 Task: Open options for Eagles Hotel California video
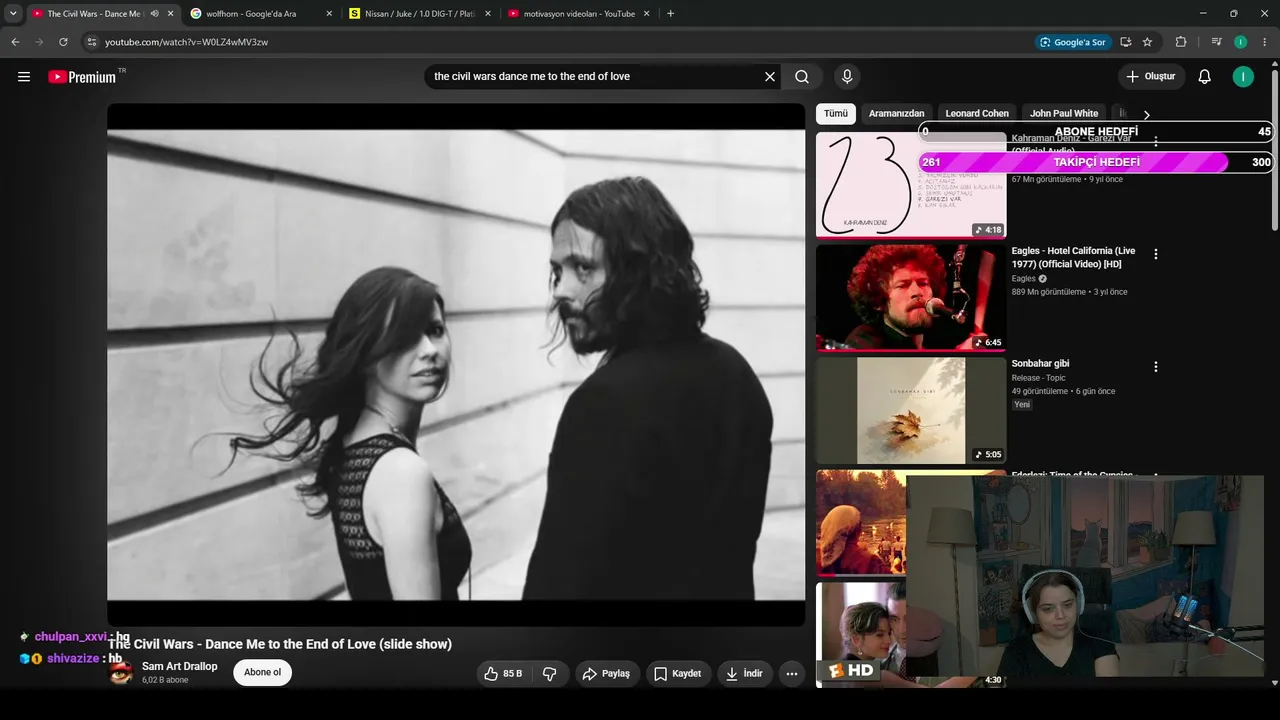[x=1156, y=254]
